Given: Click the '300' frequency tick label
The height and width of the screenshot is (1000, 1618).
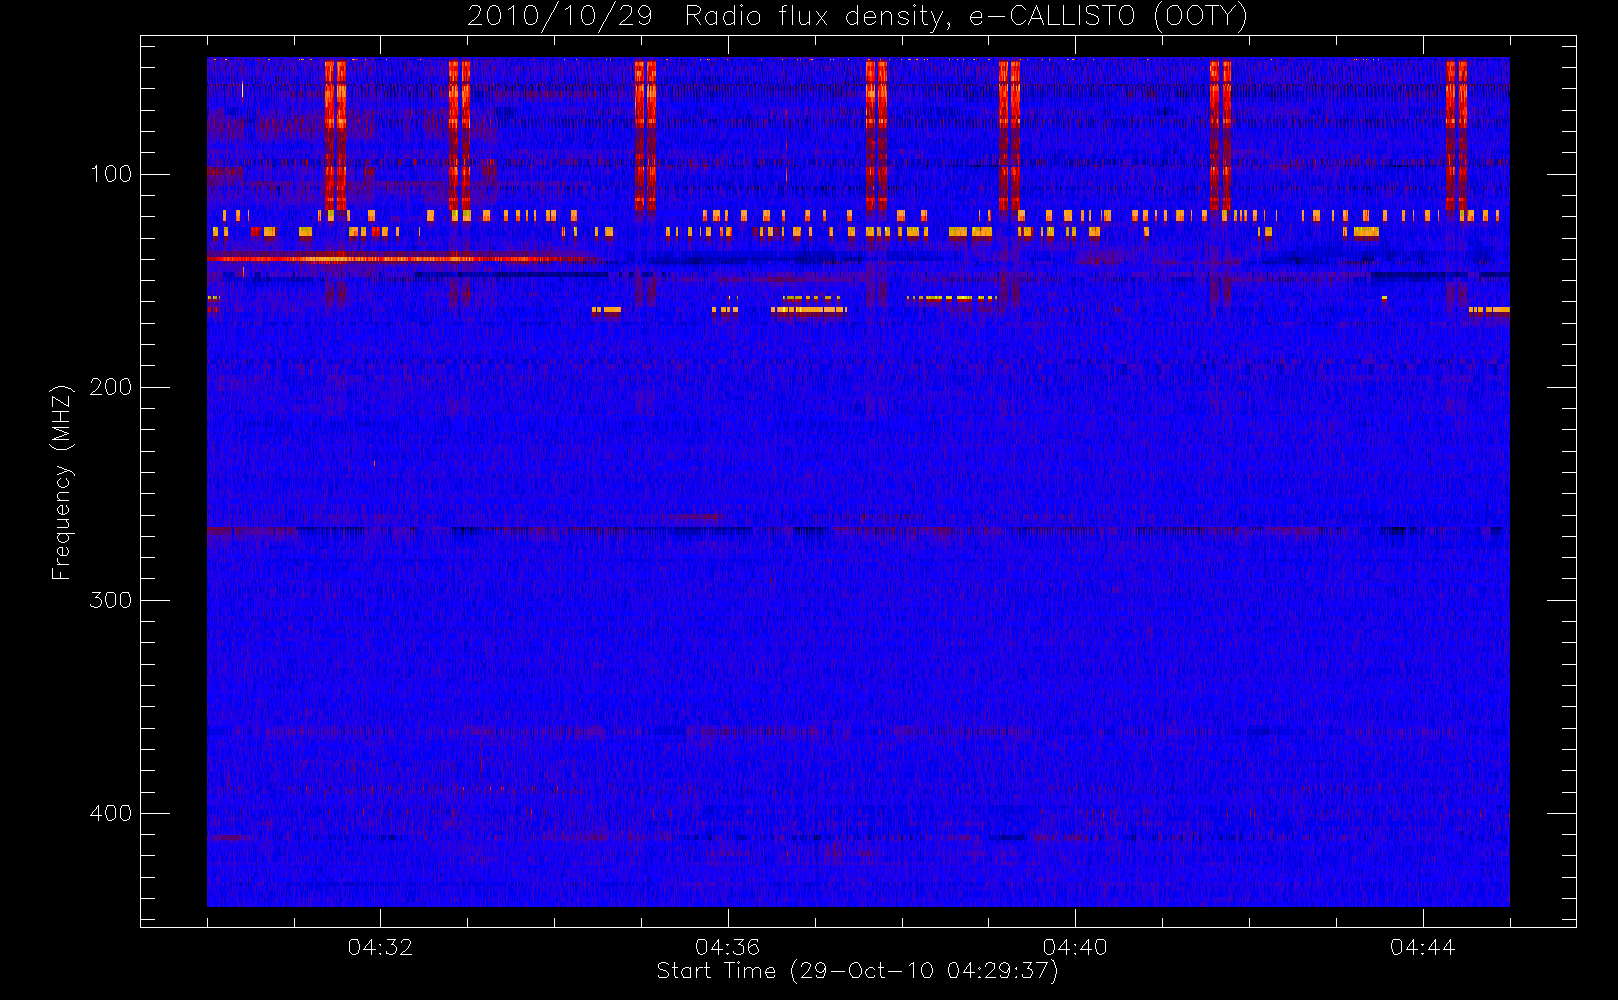Looking at the screenshot, I should point(111,600).
